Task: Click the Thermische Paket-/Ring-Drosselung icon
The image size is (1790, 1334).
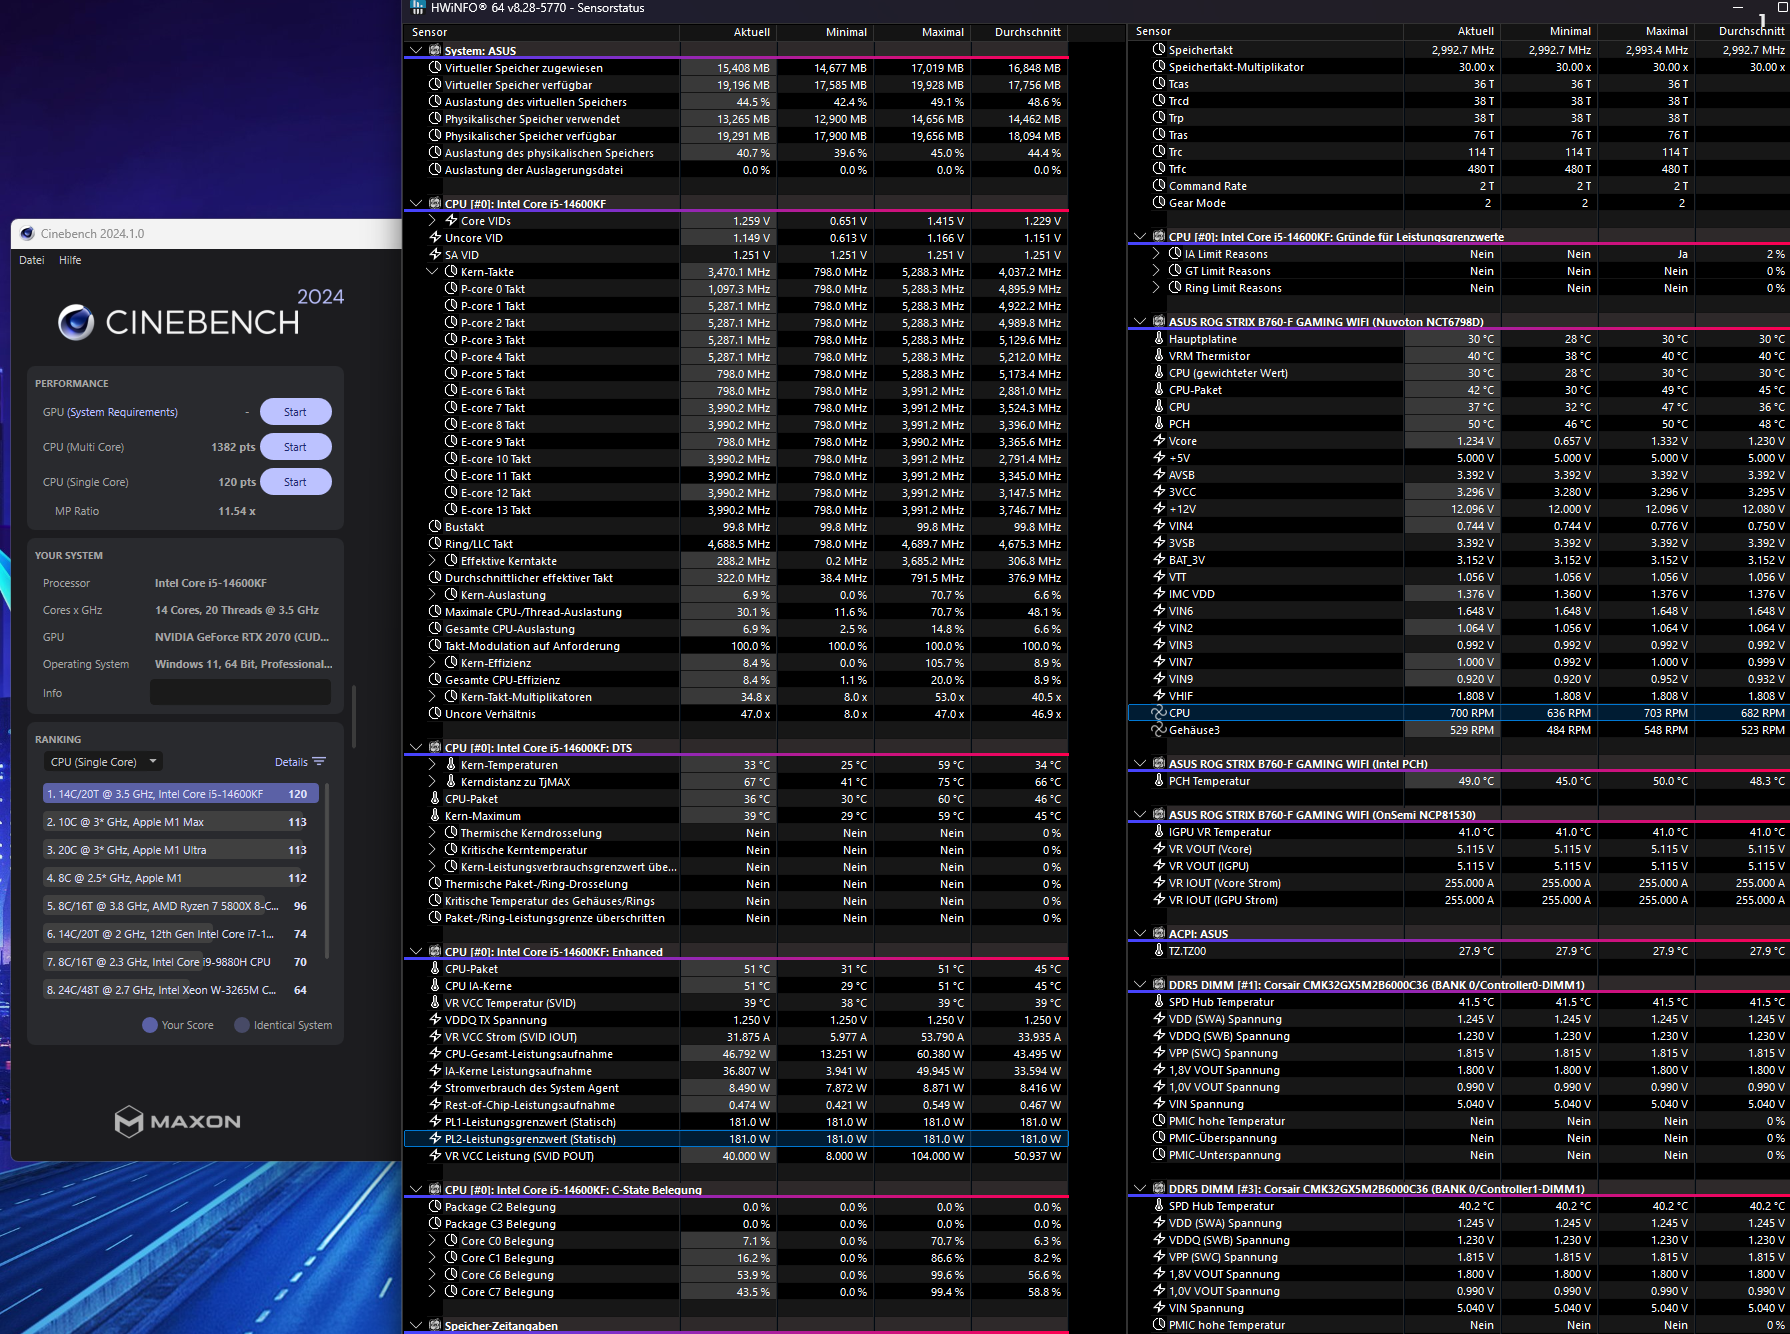Action: click(x=435, y=884)
